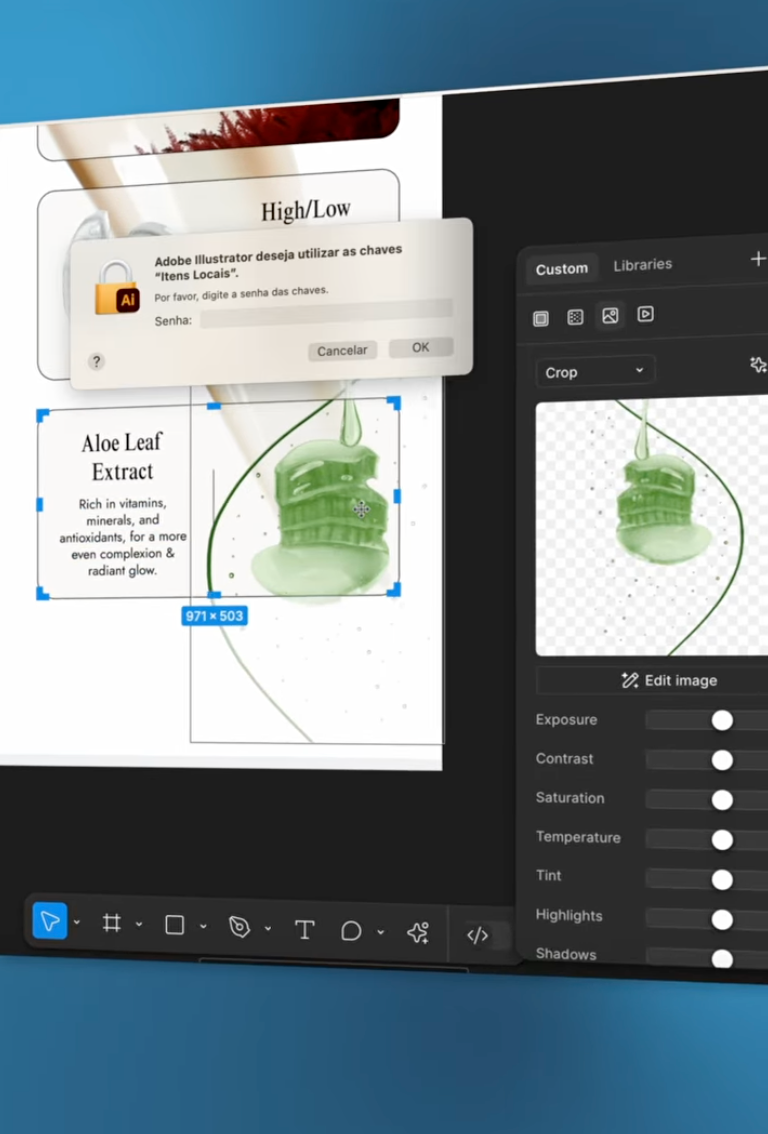This screenshot has height=1134, width=768.
Task: Click the Contrast slider handle
Action: click(x=722, y=760)
